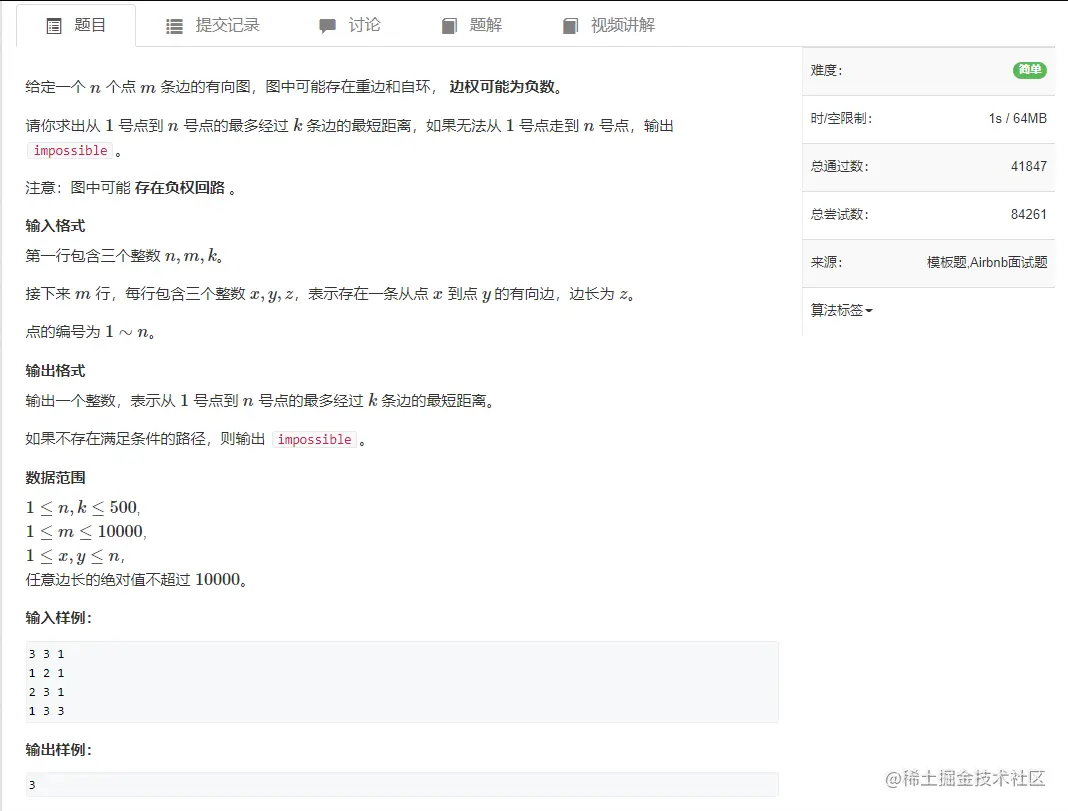This screenshot has width=1068, height=811.
Task: Click the green 简单 difficulty badge
Action: tap(1030, 71)
